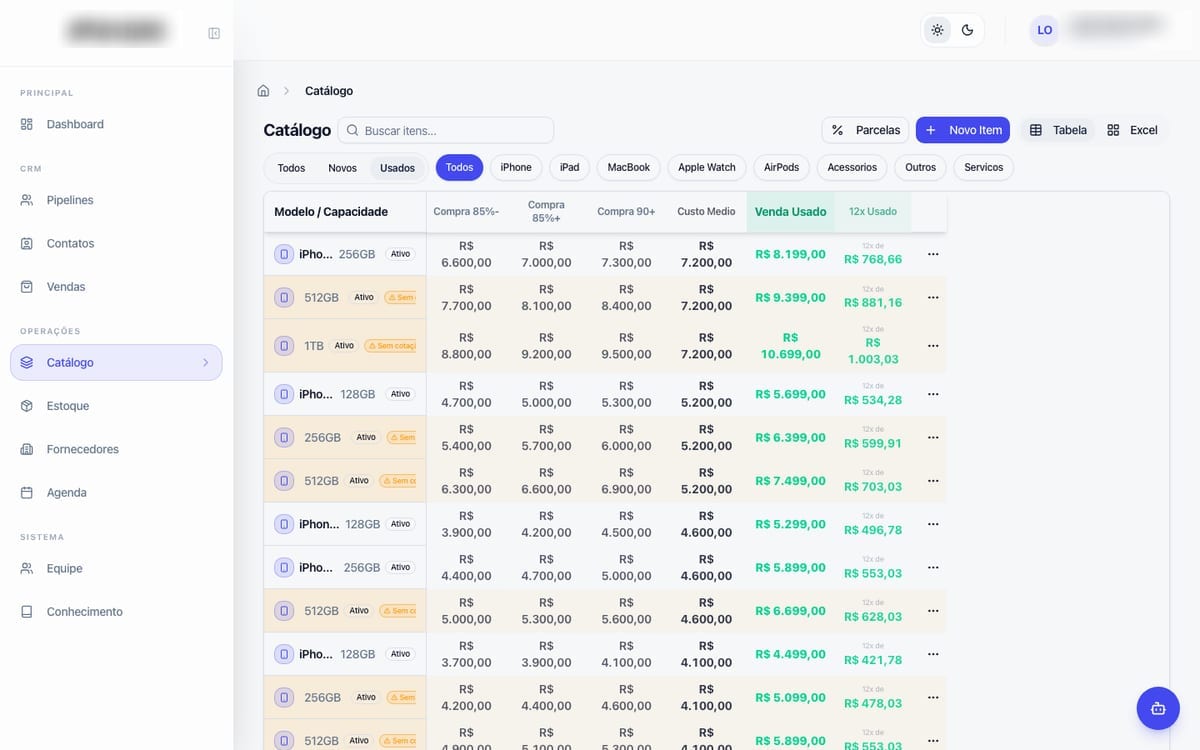Open row menu for R$ 10.699,00 item
The width and height of the screenshot is (1200, 750).
[x=933, y=346]
